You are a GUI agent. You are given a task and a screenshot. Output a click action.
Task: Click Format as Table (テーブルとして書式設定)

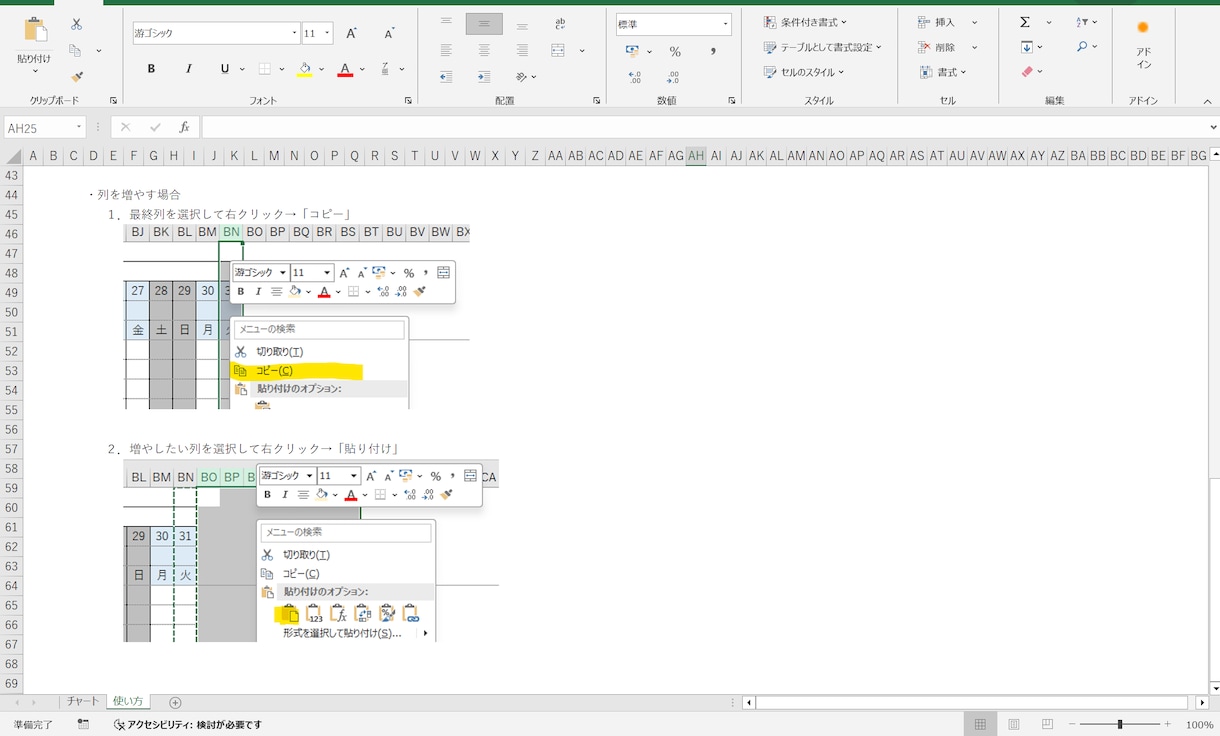[x=822, y=47]
